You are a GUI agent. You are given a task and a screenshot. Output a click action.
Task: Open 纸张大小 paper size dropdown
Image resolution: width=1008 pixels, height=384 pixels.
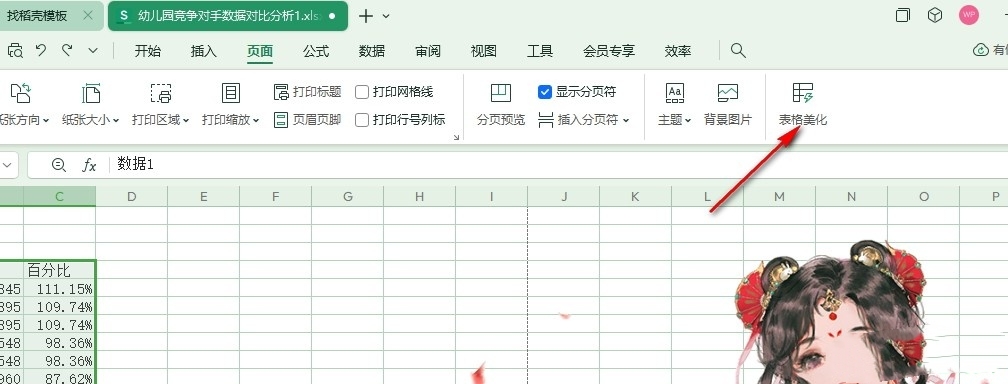pyautogui.click(x=91, y=120)
